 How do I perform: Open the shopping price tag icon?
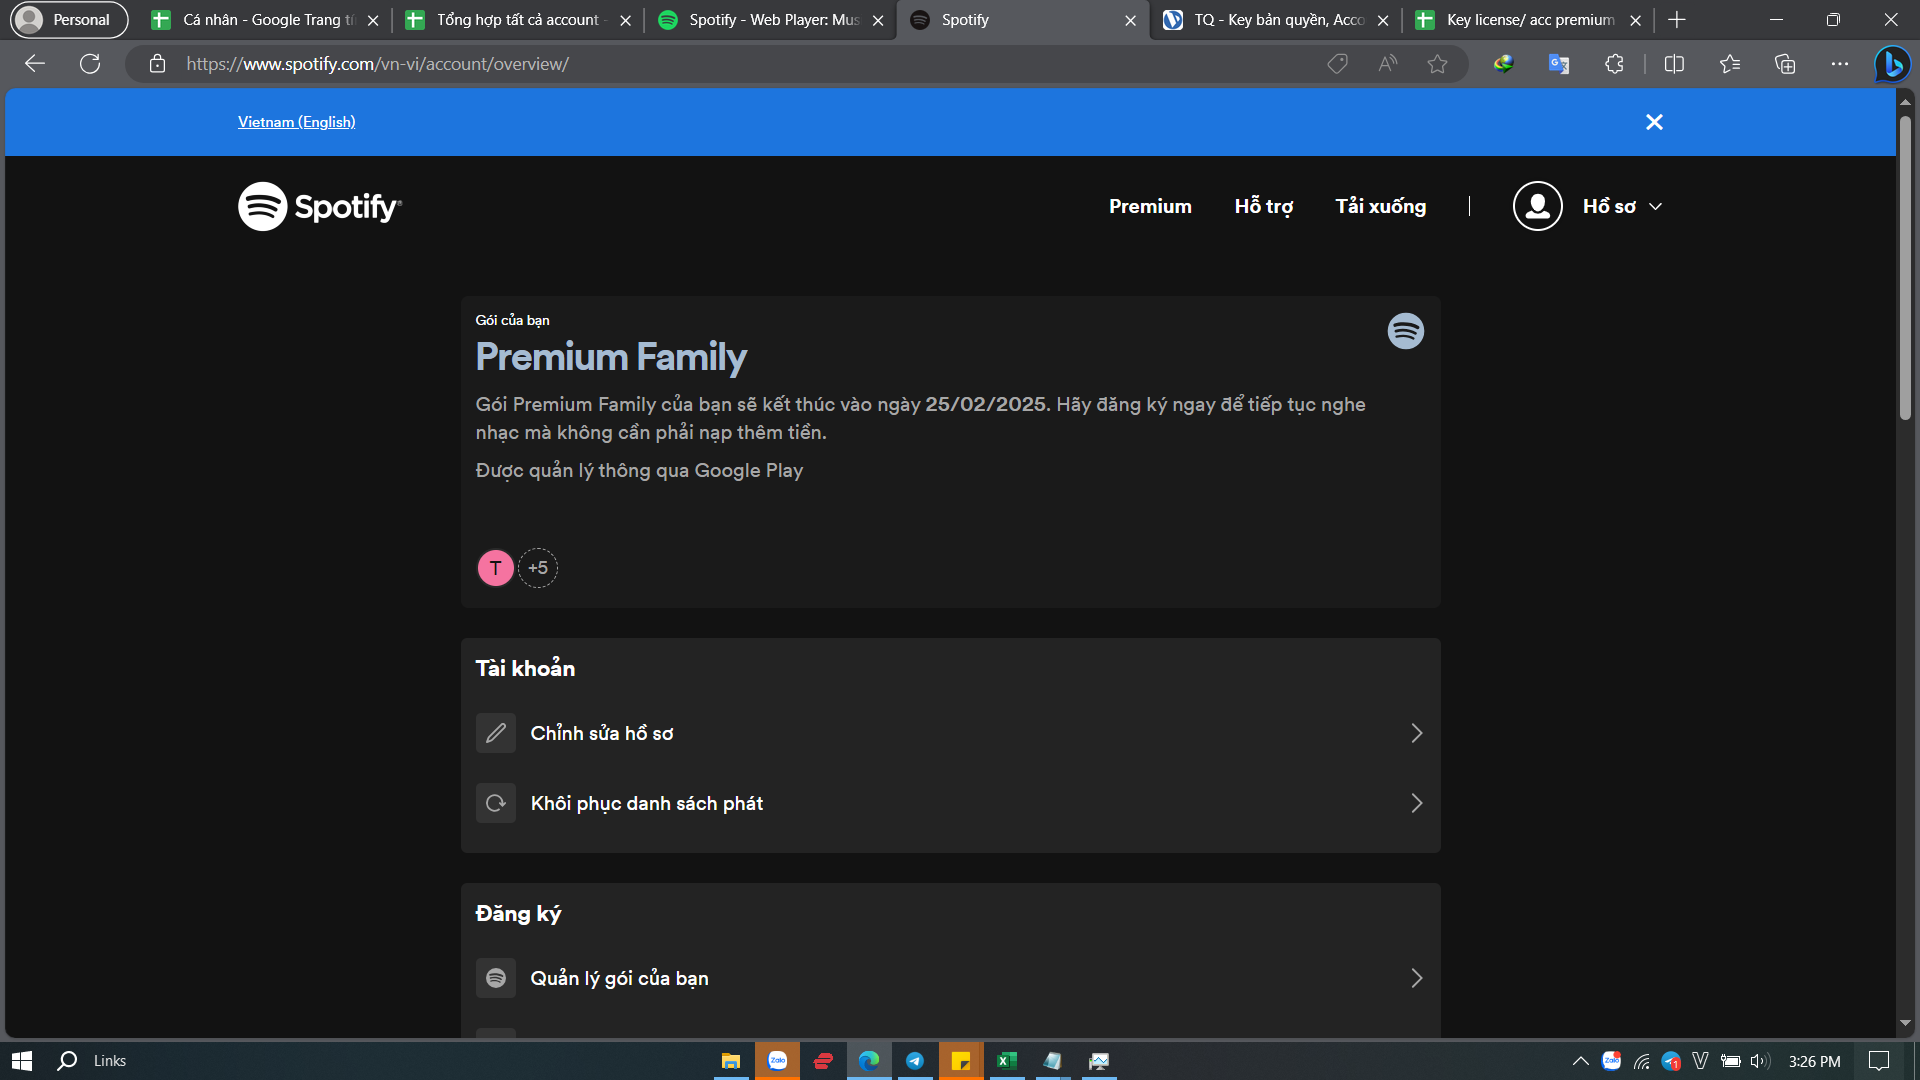[x=1337, y=64]
